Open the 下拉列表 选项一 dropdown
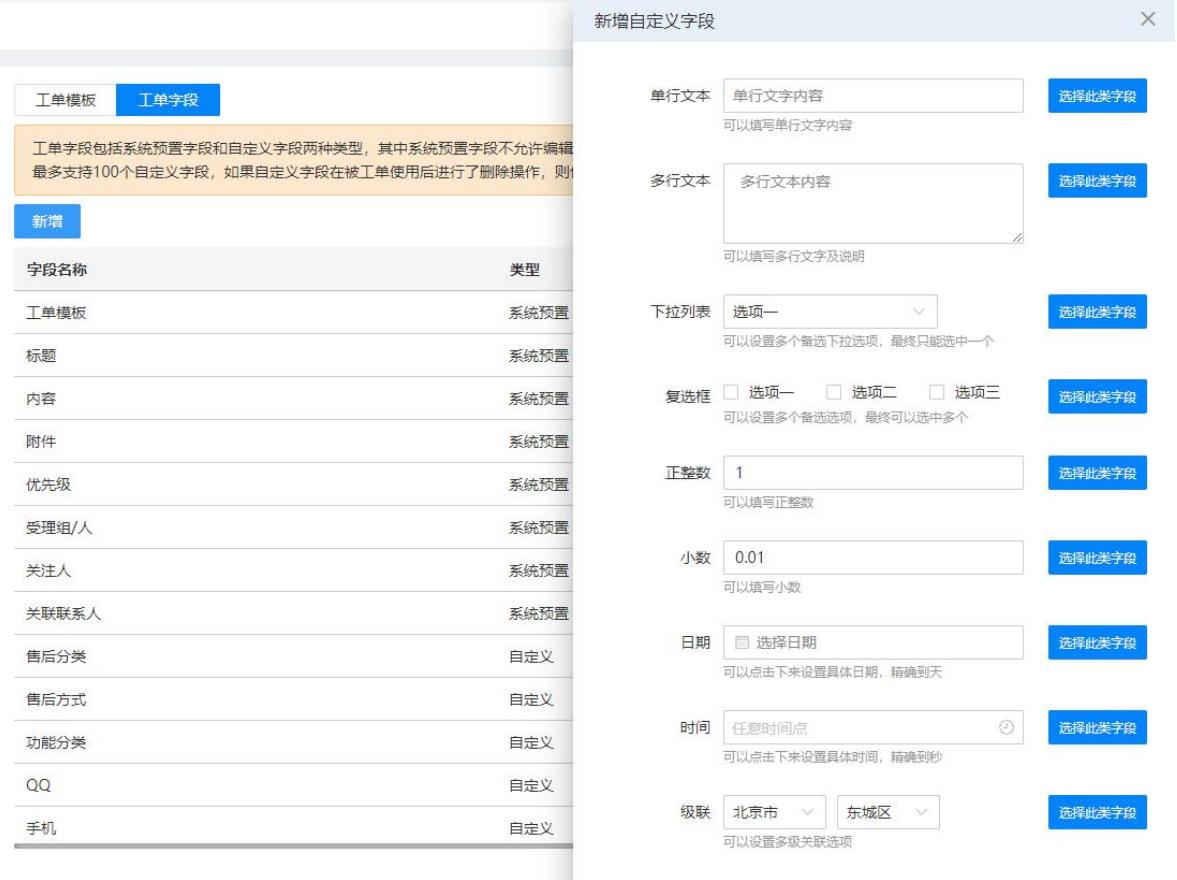The height and width of the screenshot is (880, 1177). (829, 311)
